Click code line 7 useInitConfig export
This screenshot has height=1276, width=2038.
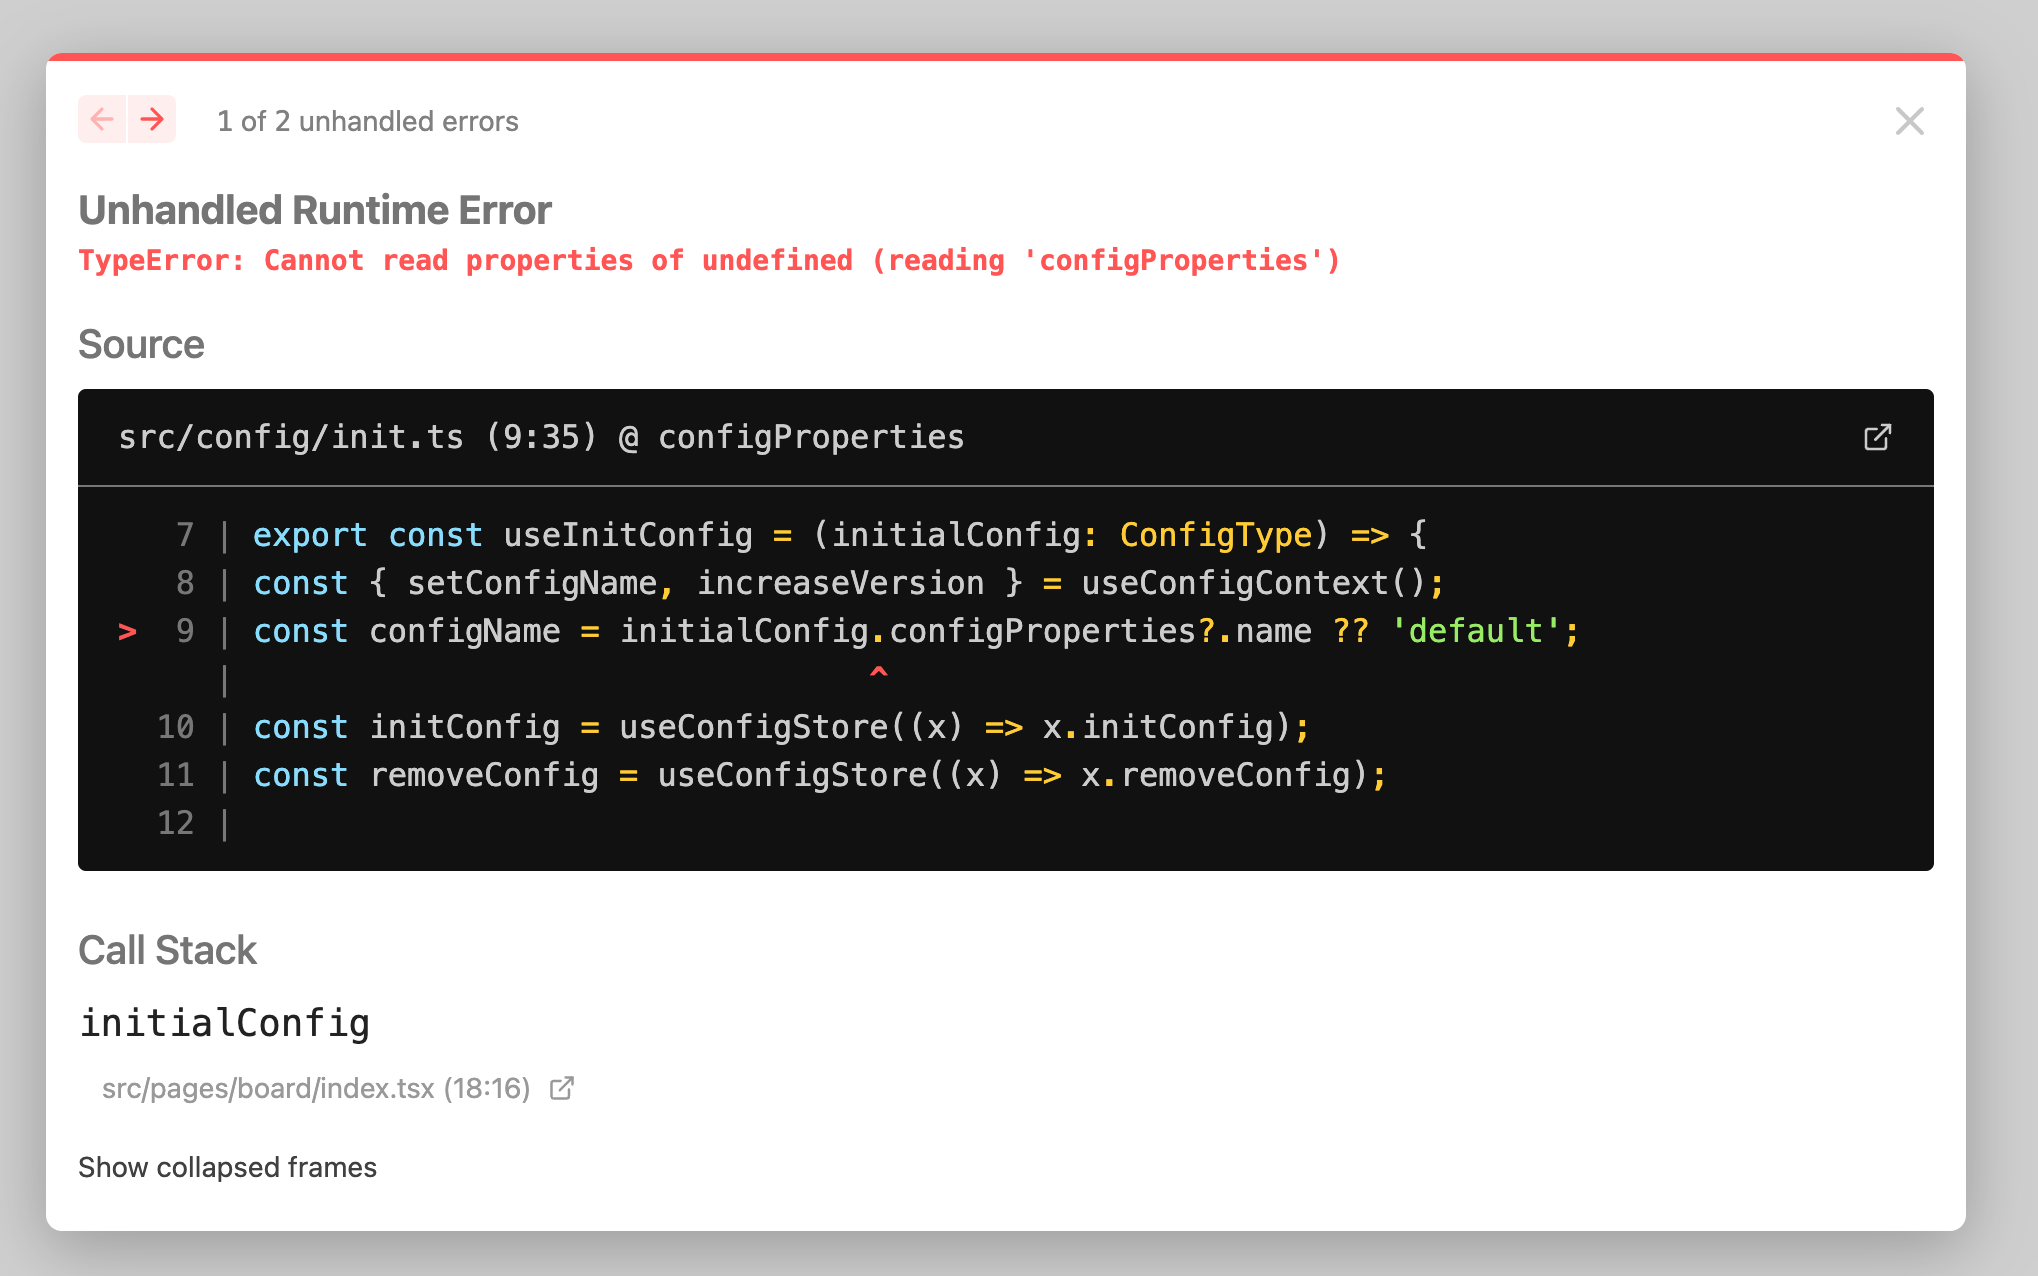click(840, 535)
